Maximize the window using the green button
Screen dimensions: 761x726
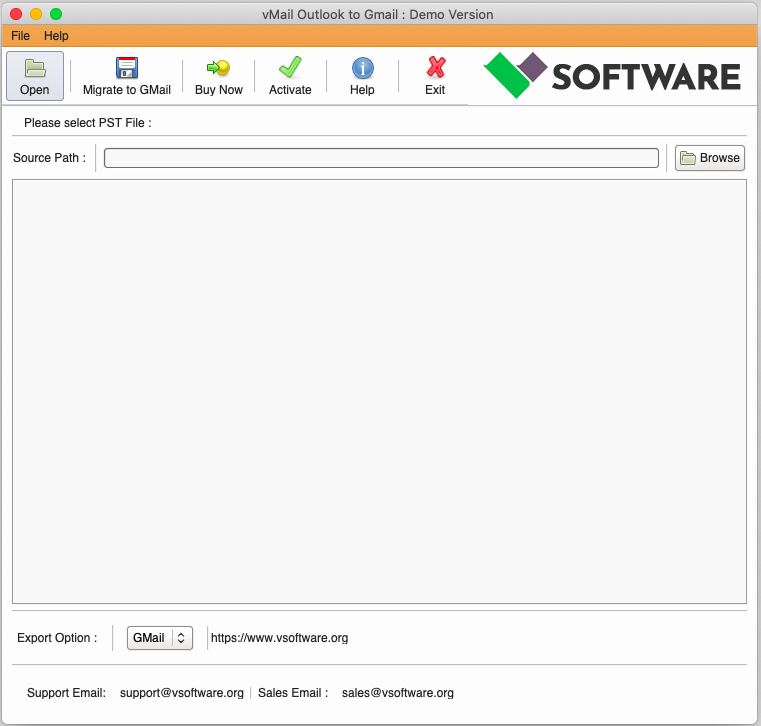click(56, 14)
